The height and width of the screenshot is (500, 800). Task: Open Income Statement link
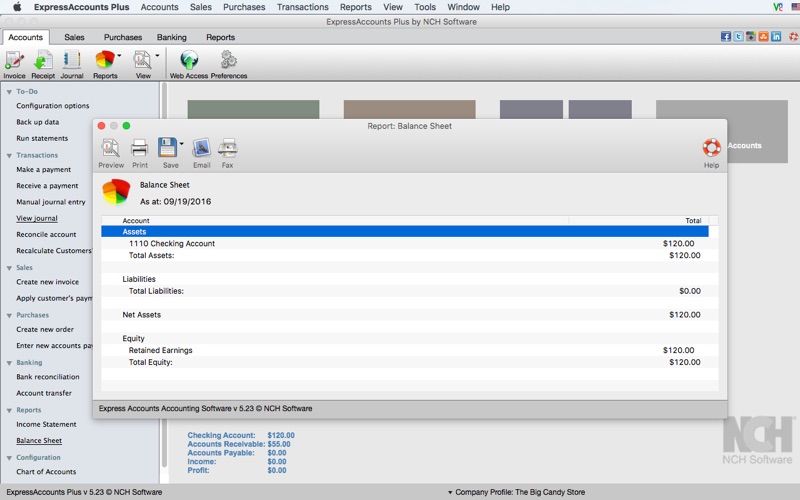pos(46,424)
